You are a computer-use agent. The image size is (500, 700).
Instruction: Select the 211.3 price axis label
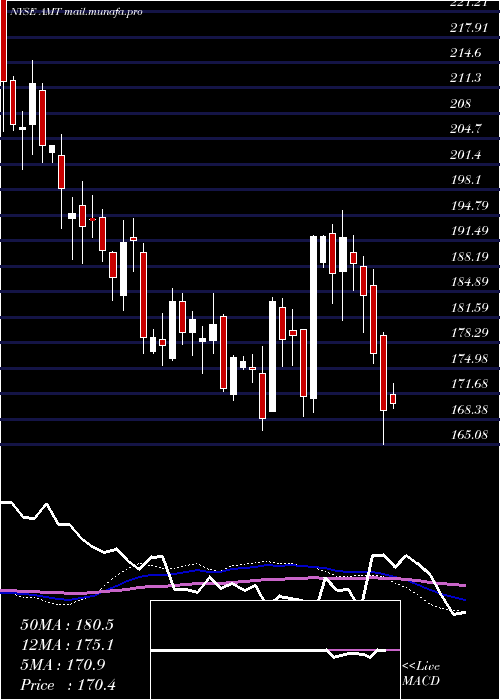(x=466, y=79)
